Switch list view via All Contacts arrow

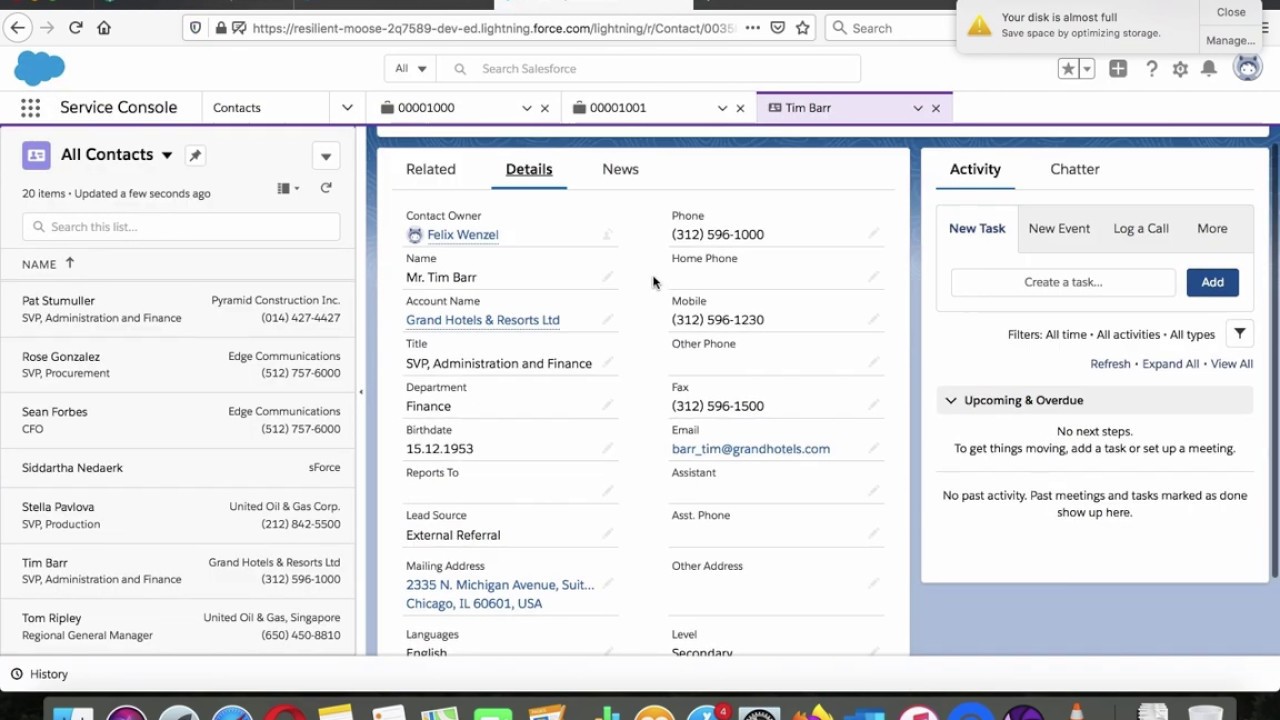pos(167,155)
